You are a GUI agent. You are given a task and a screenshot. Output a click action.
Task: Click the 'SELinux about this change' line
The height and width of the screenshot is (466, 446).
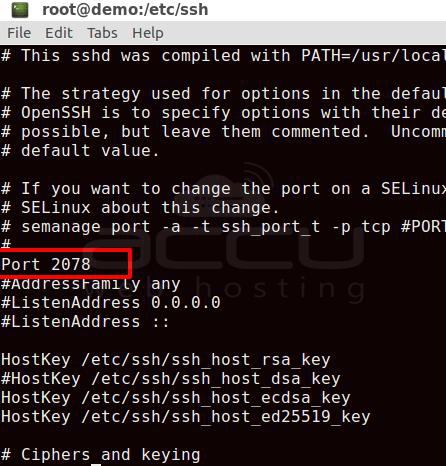coord(140,208)
